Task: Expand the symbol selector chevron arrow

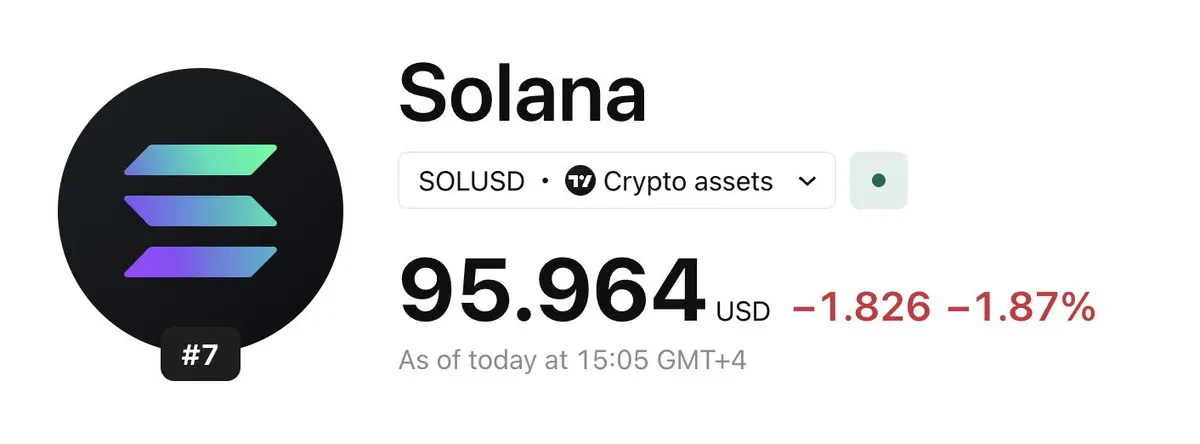Action: [x=807, y=182]
